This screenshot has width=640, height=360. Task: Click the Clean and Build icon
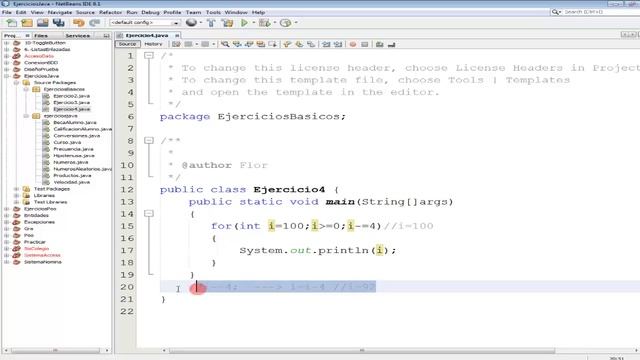(227, 23)
